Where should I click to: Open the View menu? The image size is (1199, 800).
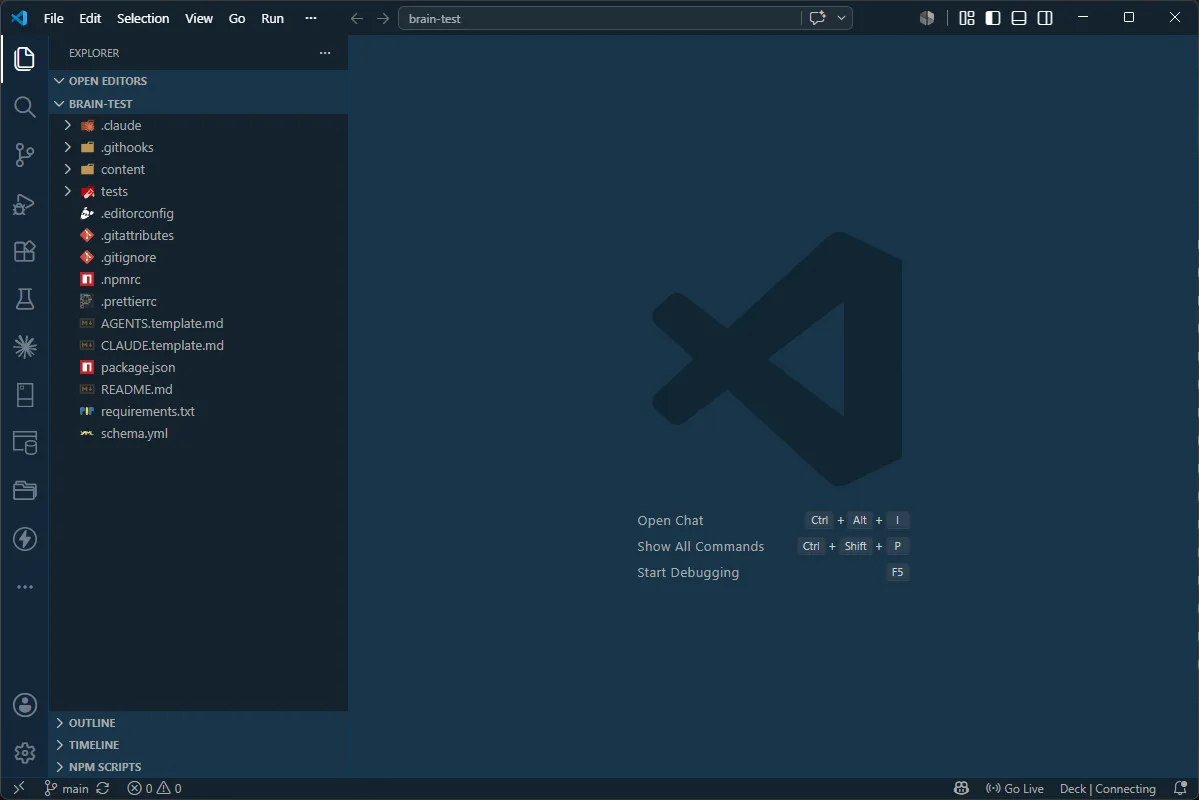point(199,18)
